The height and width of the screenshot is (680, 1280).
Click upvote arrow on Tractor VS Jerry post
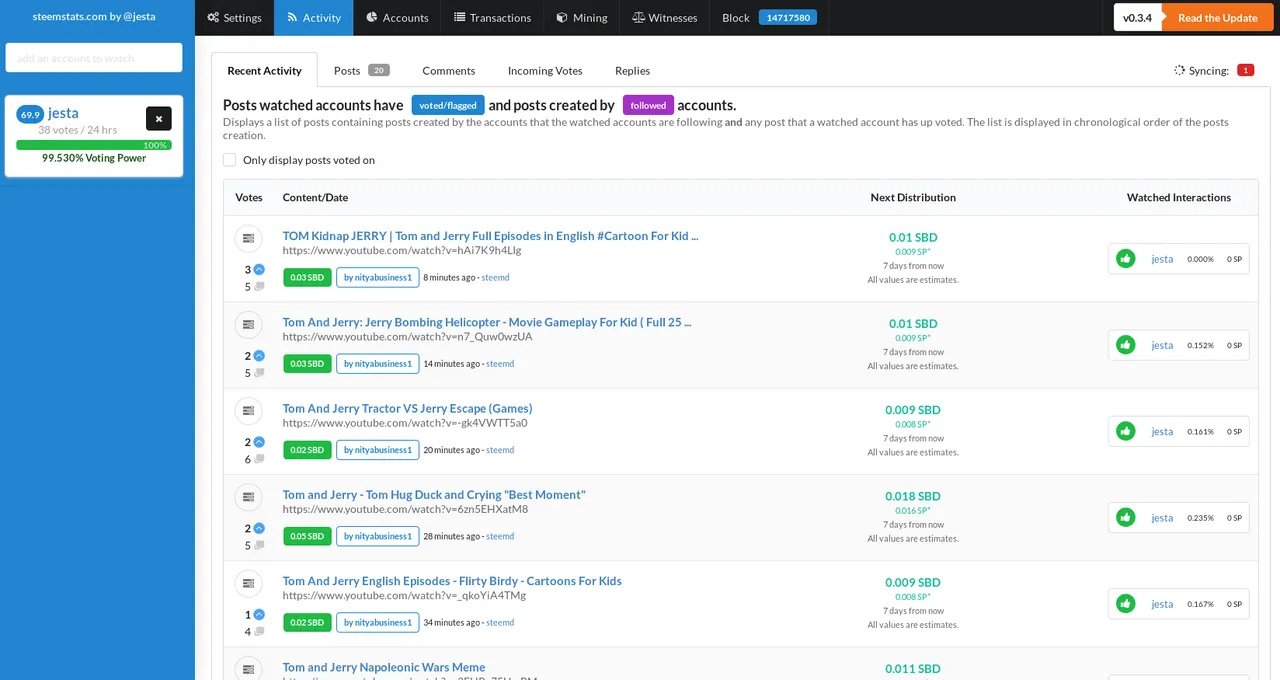259,442
